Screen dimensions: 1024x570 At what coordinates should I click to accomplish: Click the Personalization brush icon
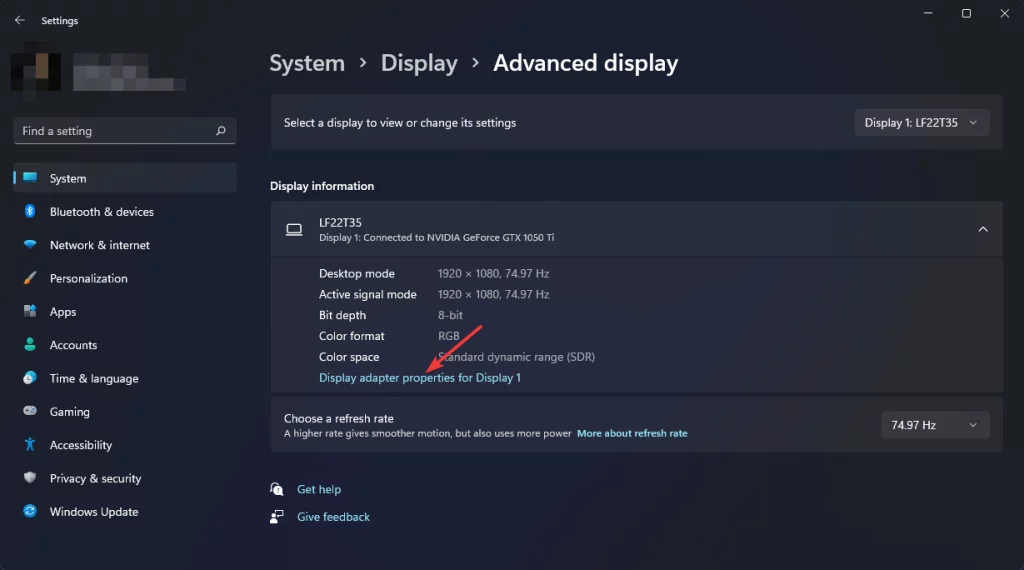tap(30, 277)
